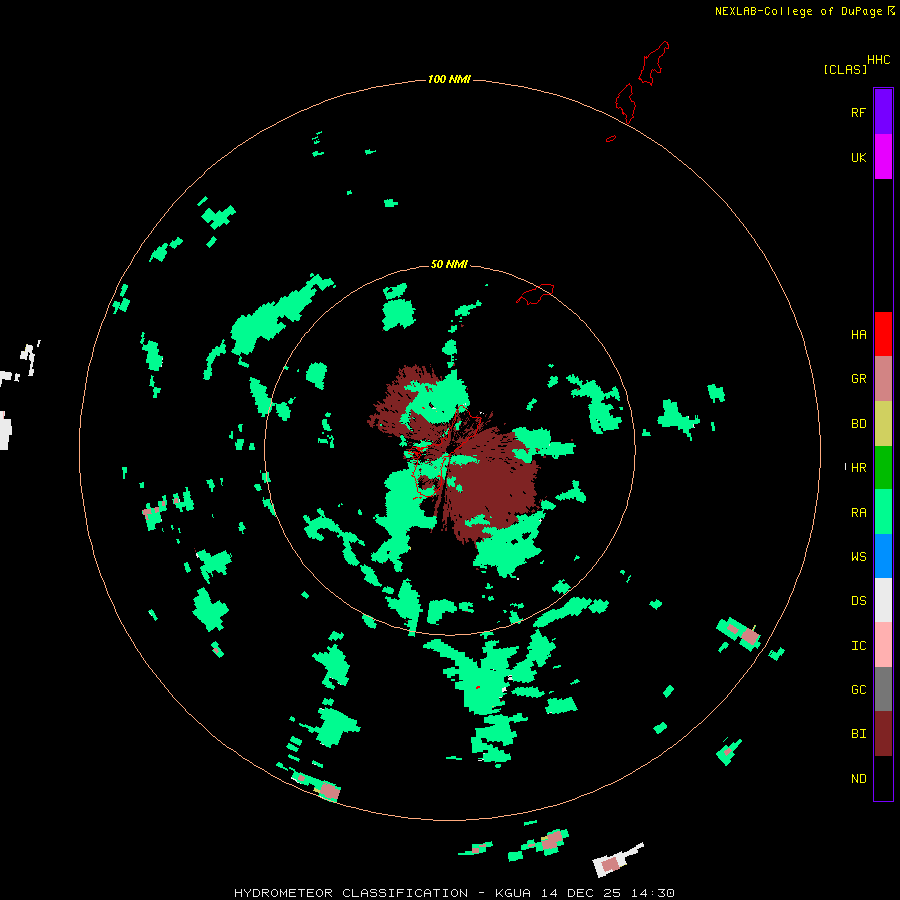The width and height of the screenshot is (900, 900).
Task: Click the IC ice crystals pink swatch
Action: point(883,645)
